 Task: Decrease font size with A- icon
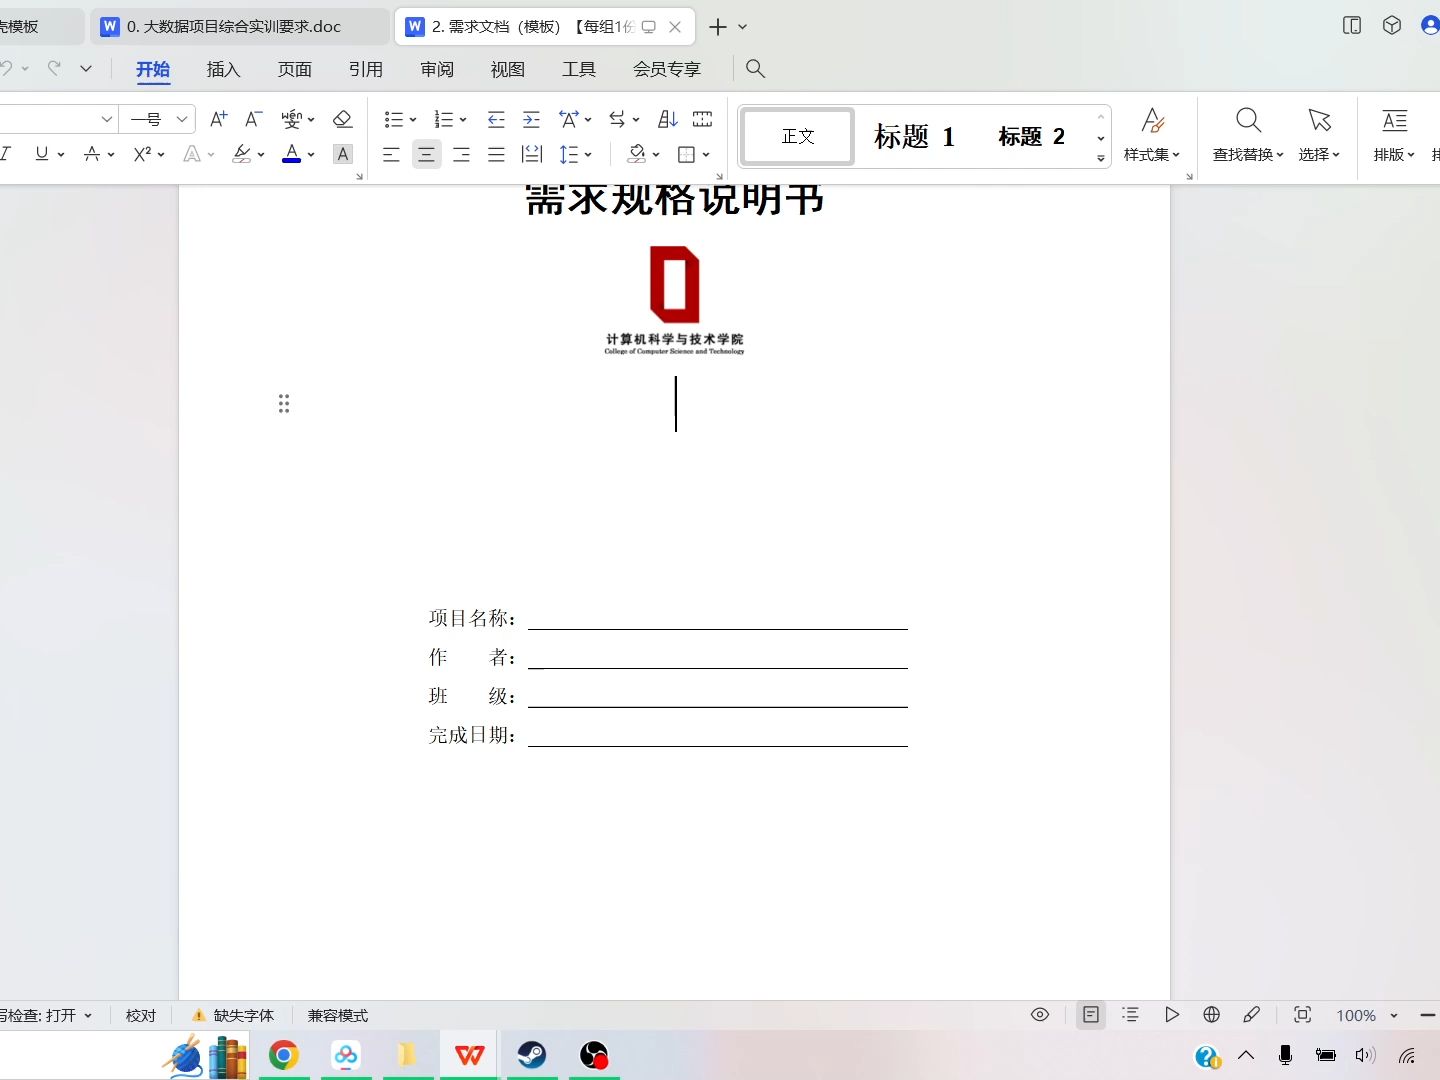coord(254,120)
